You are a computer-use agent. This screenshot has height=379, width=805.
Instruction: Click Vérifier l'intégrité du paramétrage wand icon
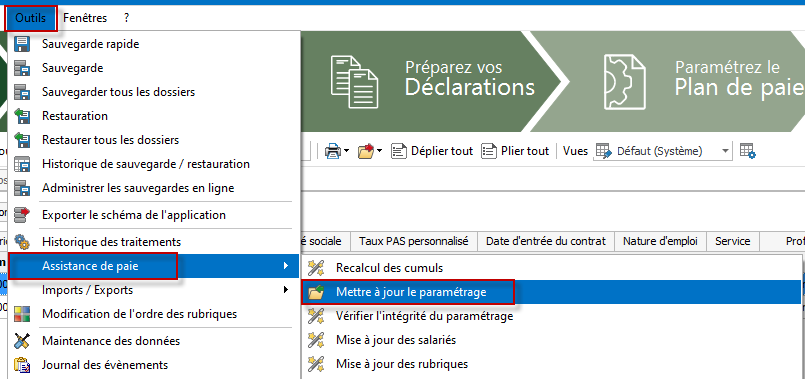pyautogui.click(x=316, y=316)
